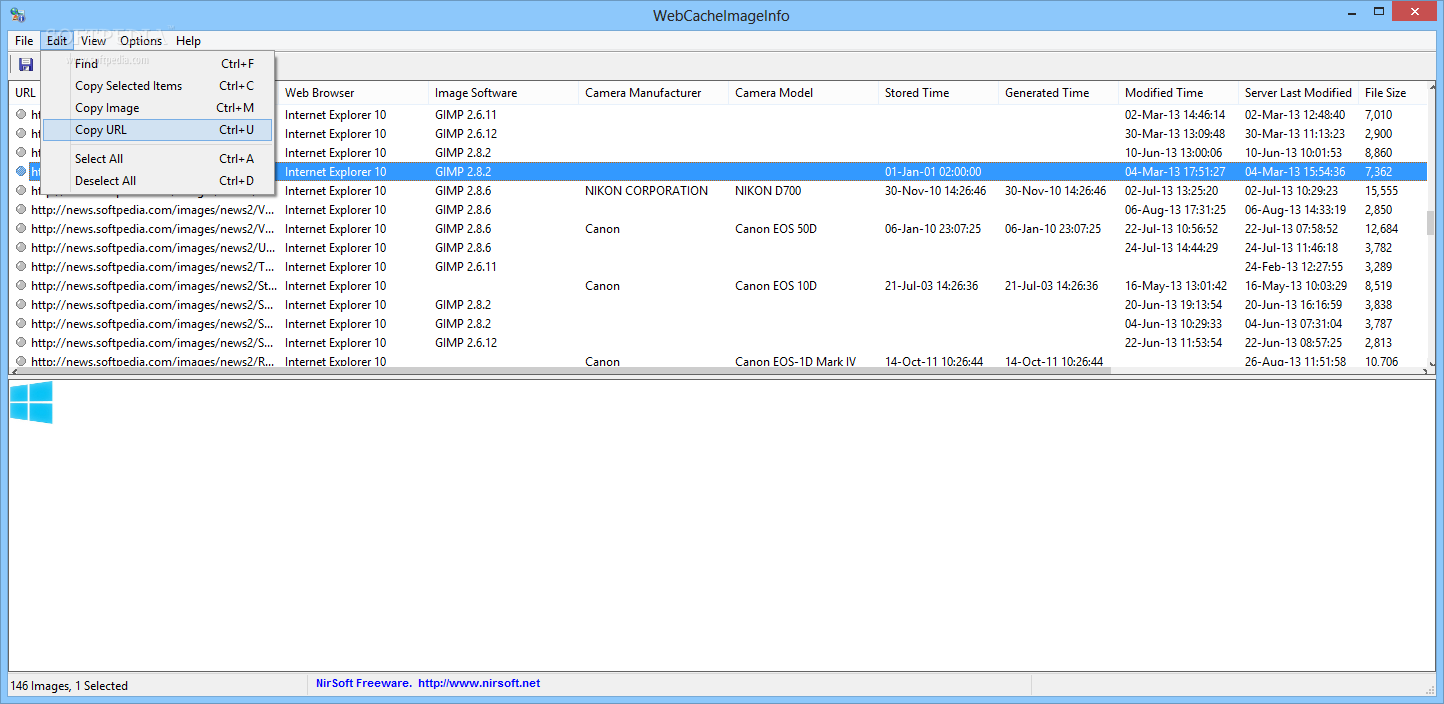Sort by the Web Browser column header
This screenshot has height=704, width=1444.
point(353,93)
